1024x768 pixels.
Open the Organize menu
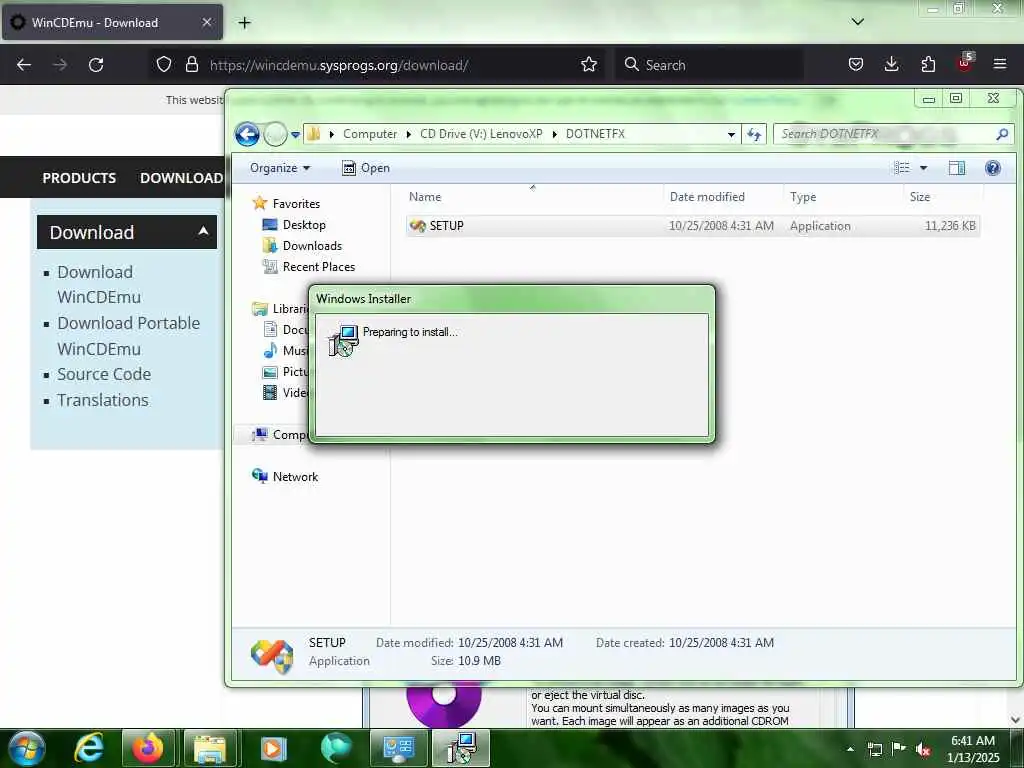point(280,168)
